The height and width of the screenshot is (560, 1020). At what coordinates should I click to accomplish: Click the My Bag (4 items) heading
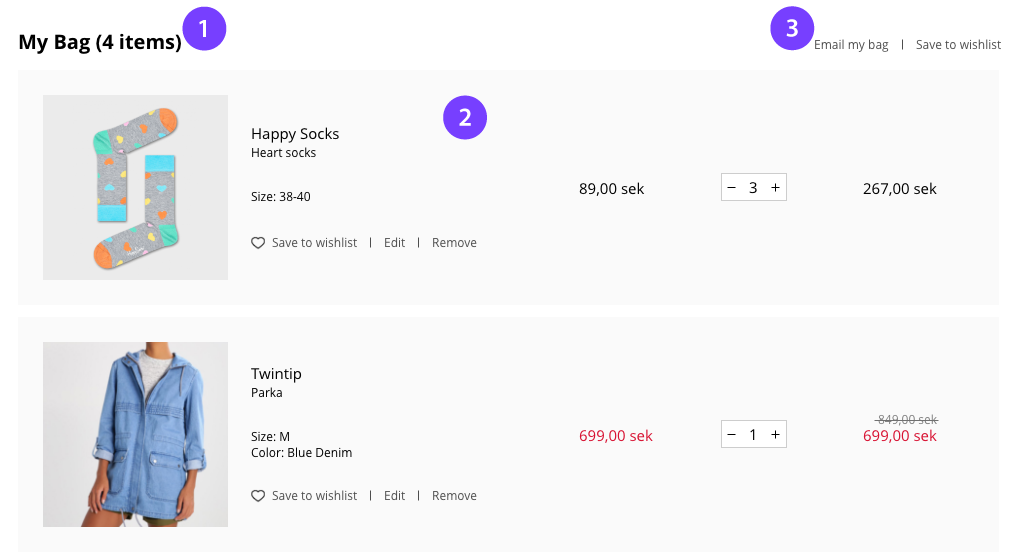100,42
